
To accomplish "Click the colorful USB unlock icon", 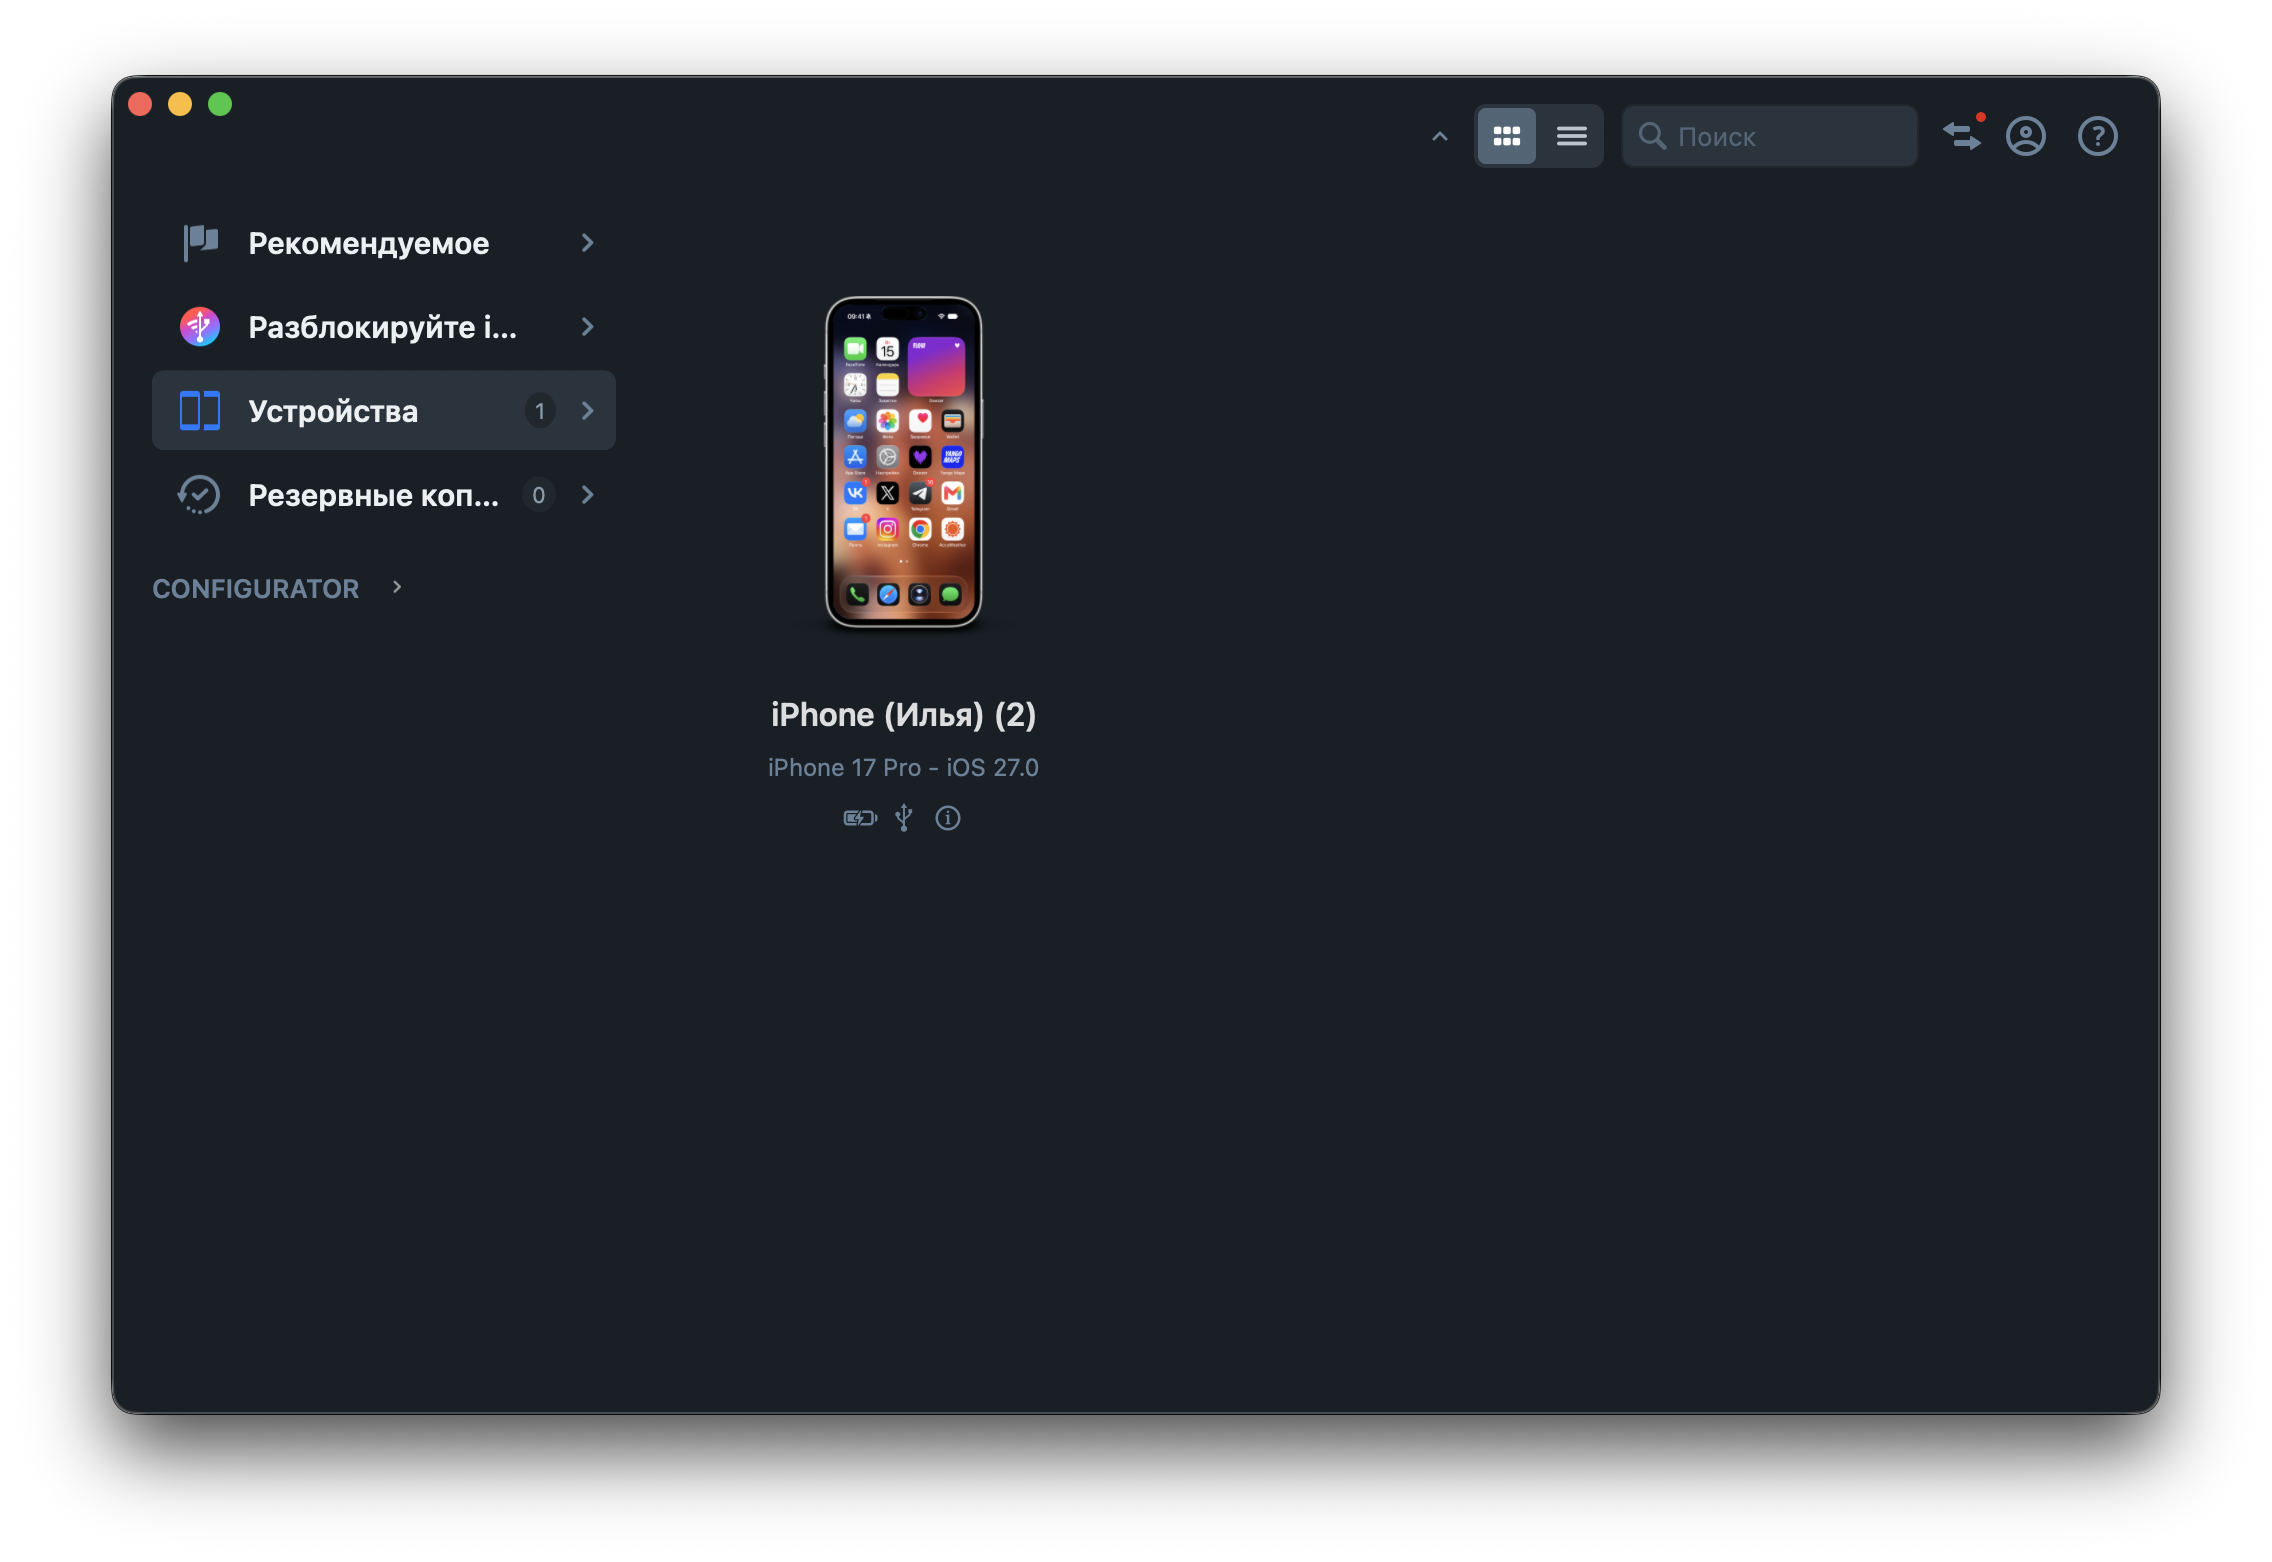I will coord(200,327).
